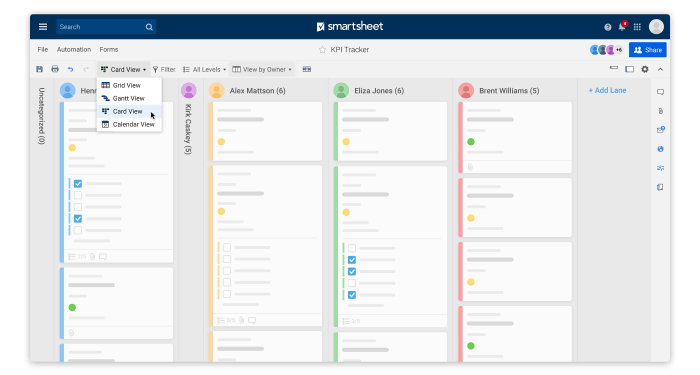Click the Filter button

(164, 70)
